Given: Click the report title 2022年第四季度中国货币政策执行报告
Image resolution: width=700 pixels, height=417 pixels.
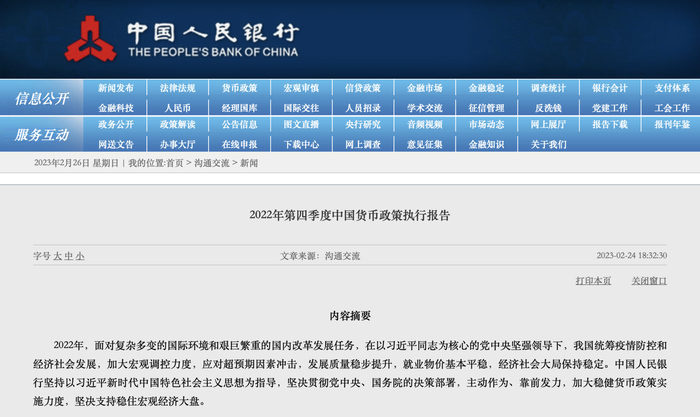Looking at the screenshot, I should point(350,215).
